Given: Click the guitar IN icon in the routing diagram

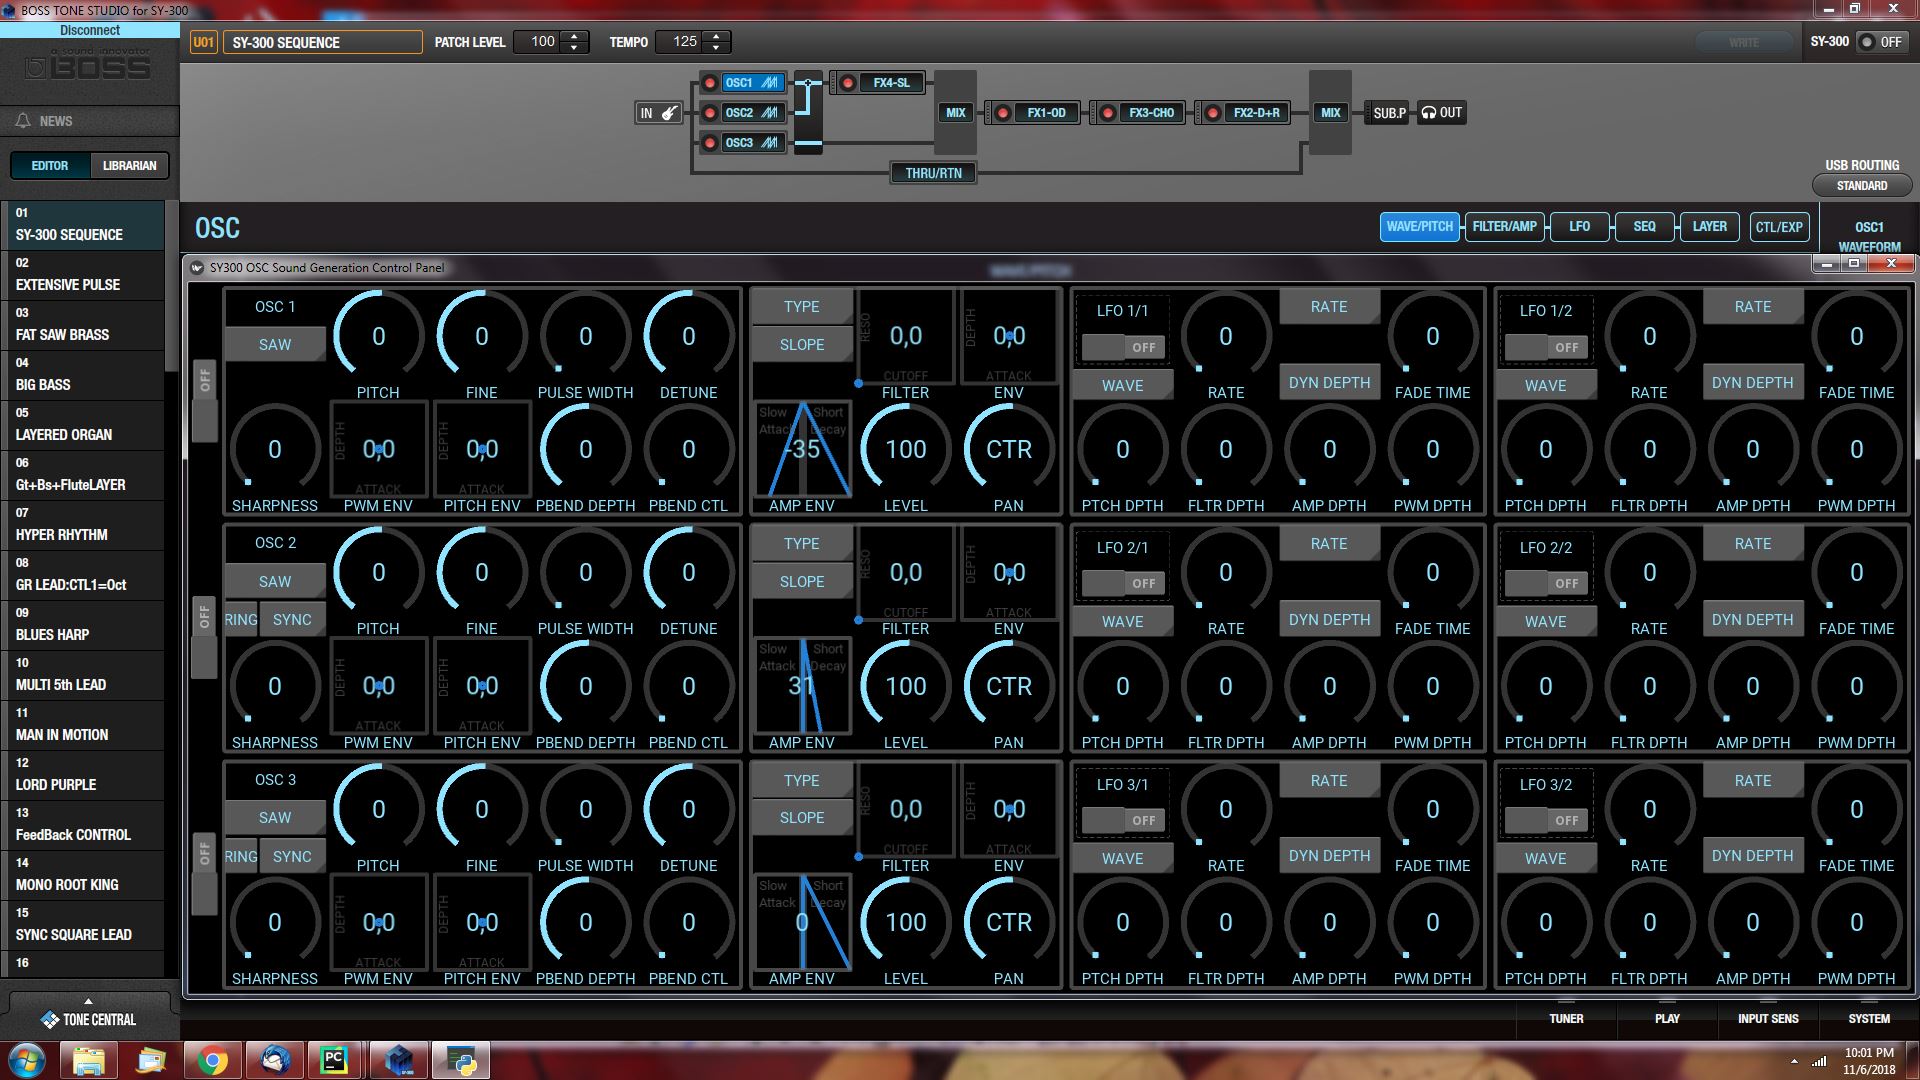Looking at the screenshot, I should coord(660,113).
